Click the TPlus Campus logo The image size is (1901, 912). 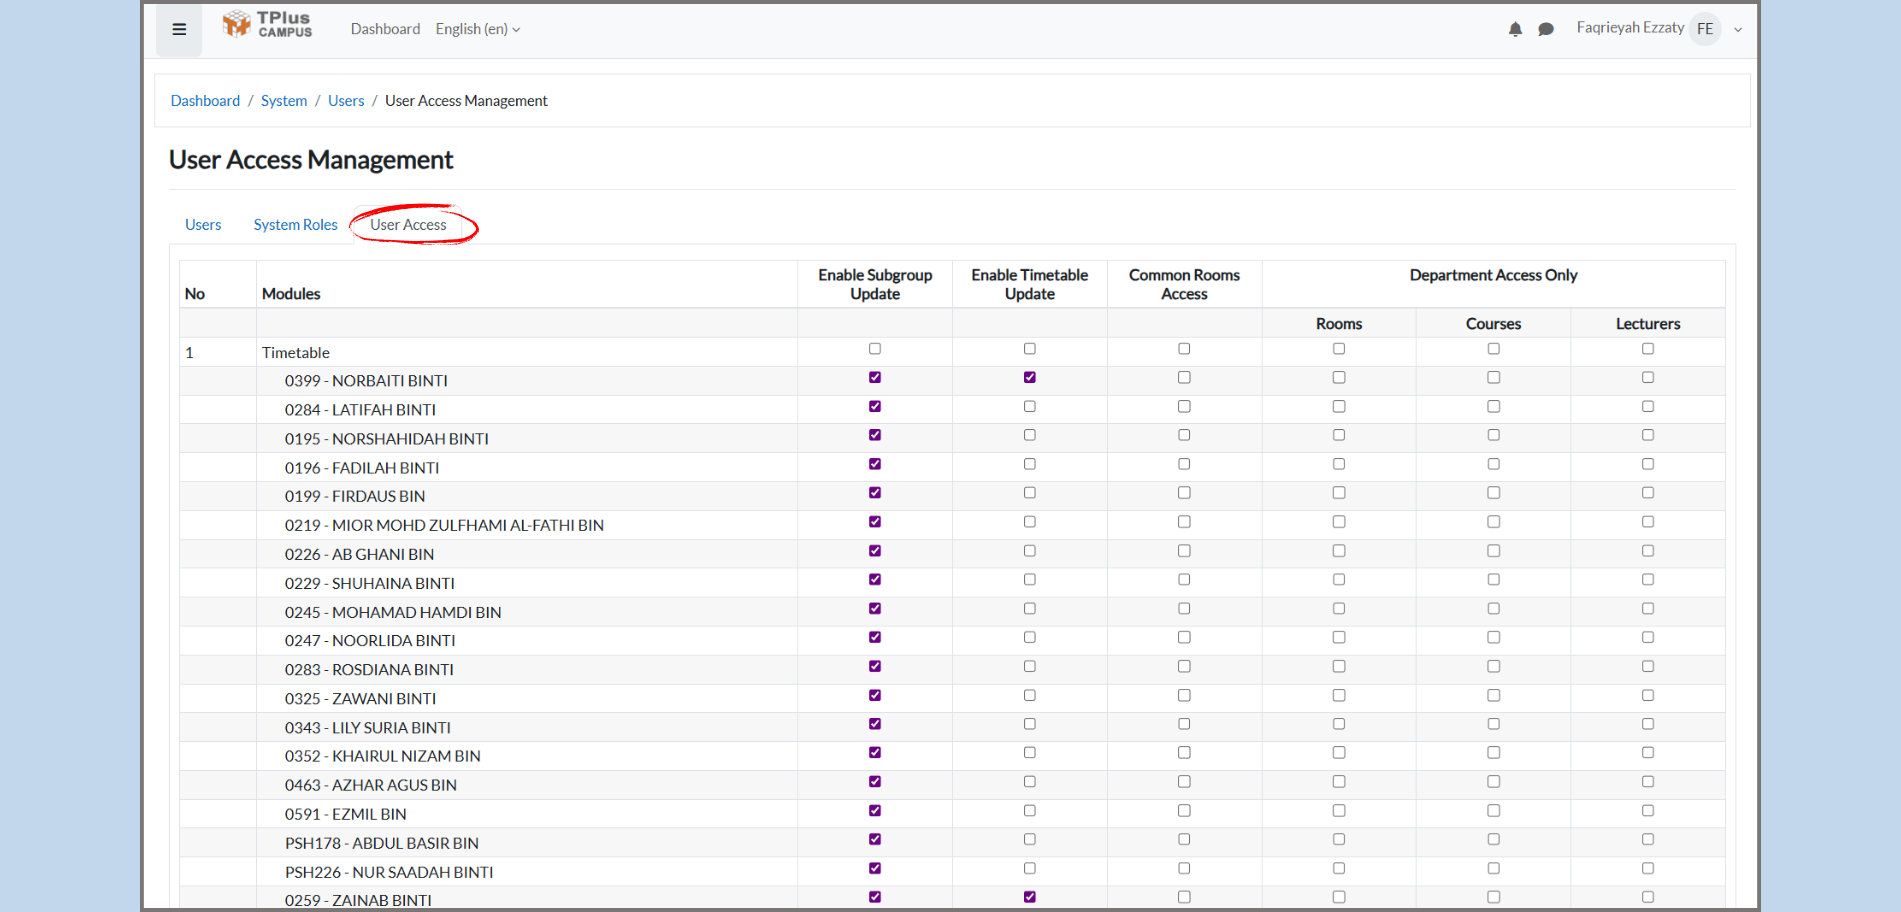[267, 25]
